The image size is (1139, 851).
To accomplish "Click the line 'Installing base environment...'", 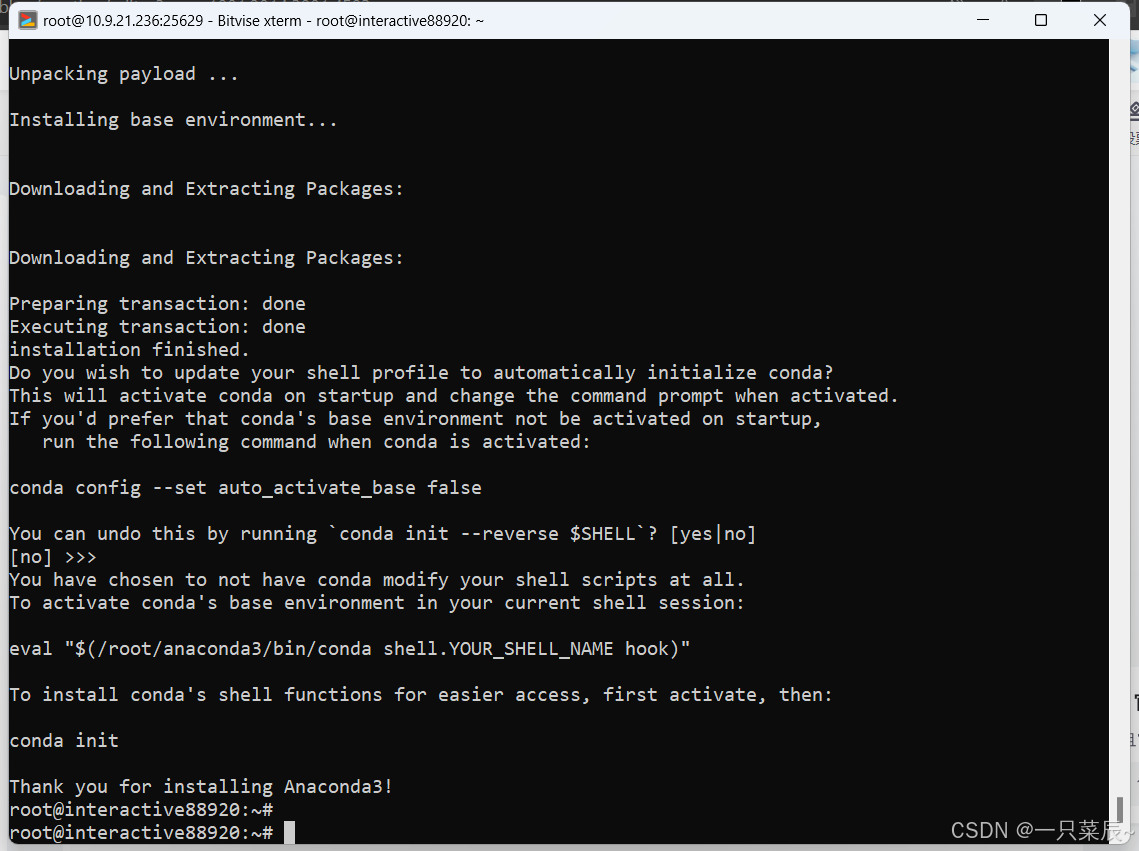I will pyautogui.click(x=173, y=120).
